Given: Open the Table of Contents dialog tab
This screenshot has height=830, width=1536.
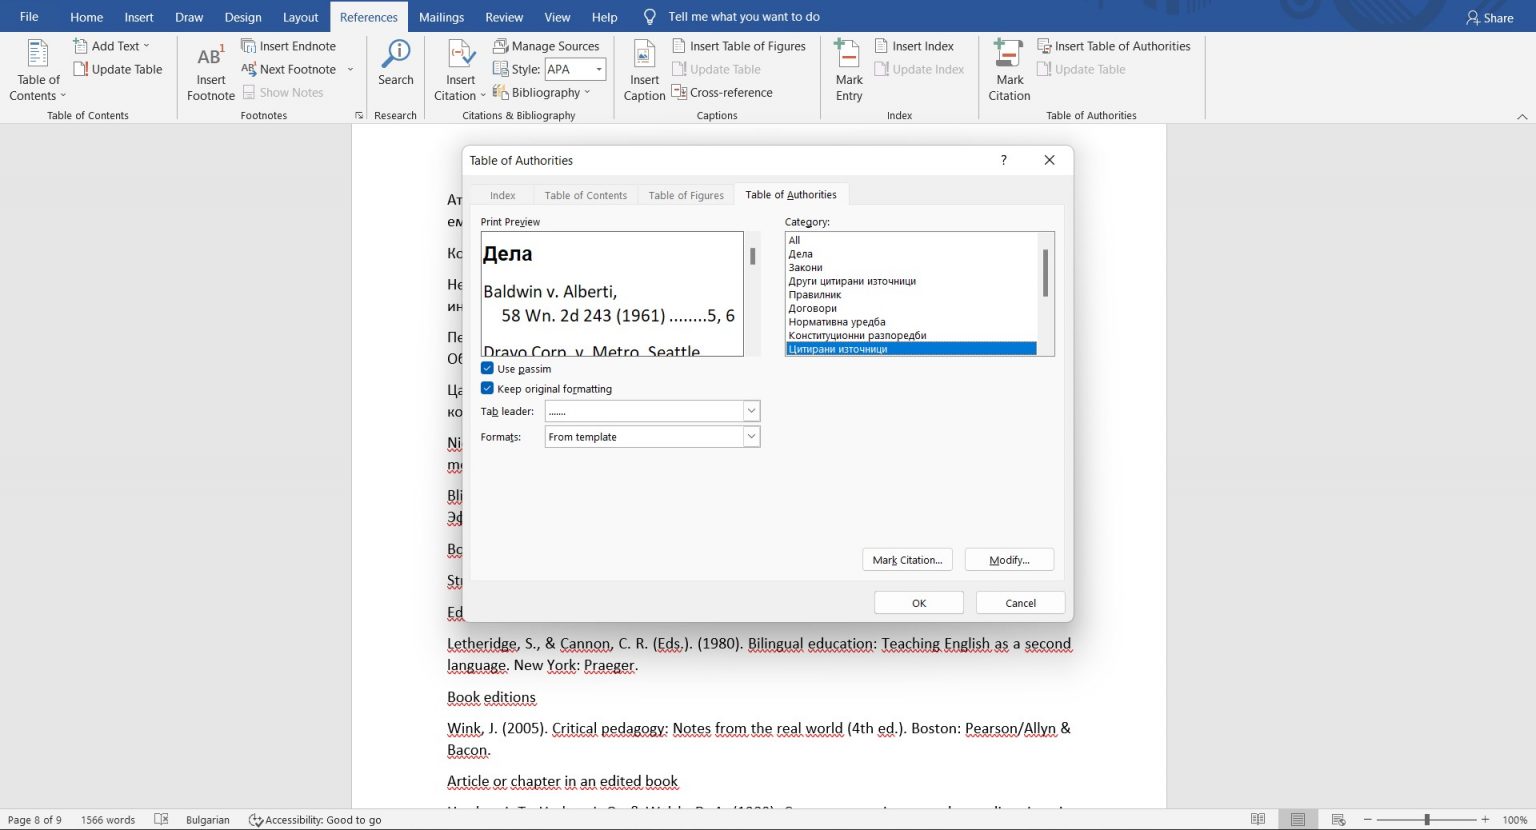Looking at the screenshot, I should pyautogui.click(x=585, y=195).
